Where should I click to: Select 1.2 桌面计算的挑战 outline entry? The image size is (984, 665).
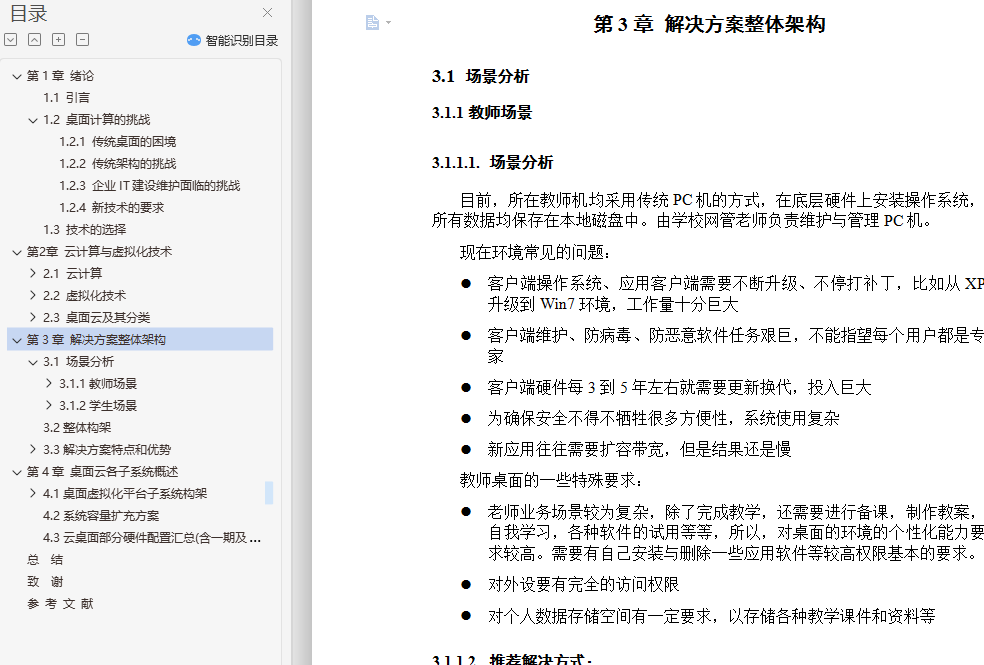pyautogui.click(x=97, y=120)
